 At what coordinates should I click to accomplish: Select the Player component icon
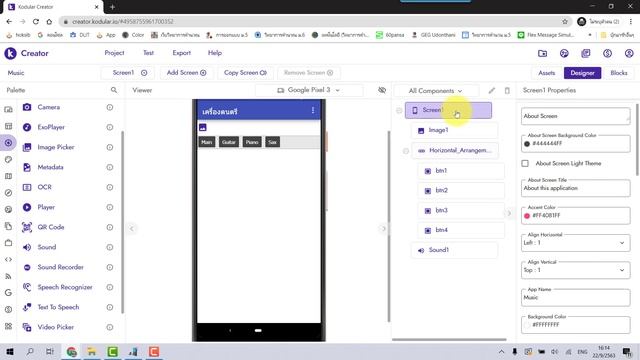(x=27, y=207)
